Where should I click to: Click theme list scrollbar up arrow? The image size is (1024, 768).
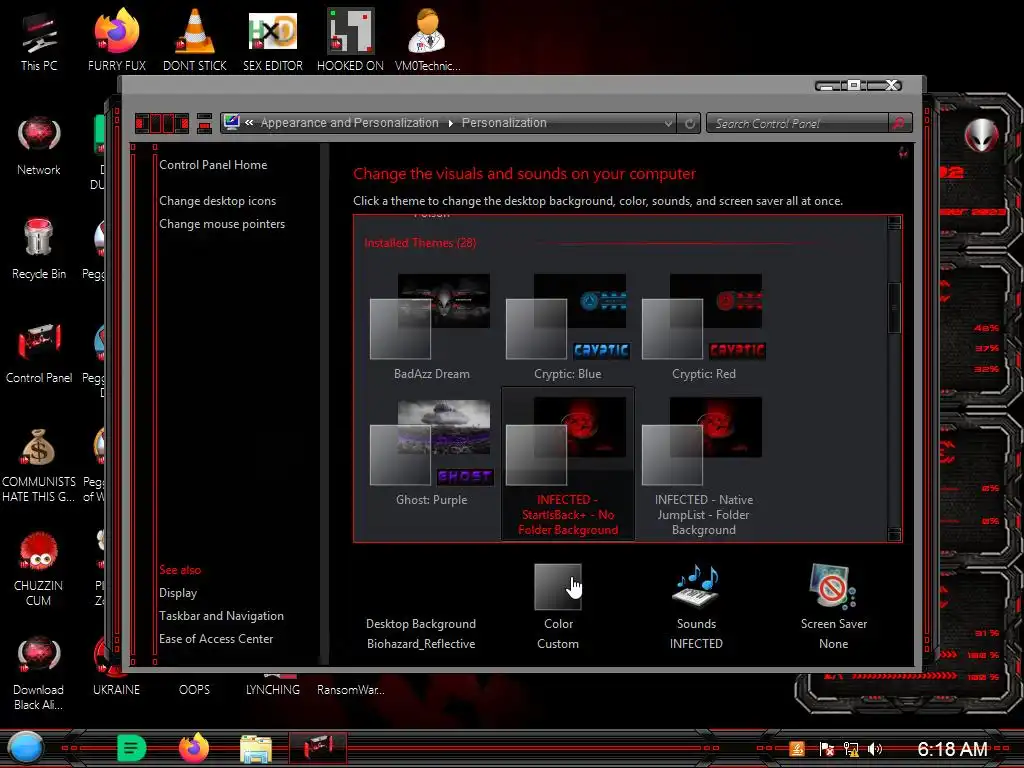895,223
